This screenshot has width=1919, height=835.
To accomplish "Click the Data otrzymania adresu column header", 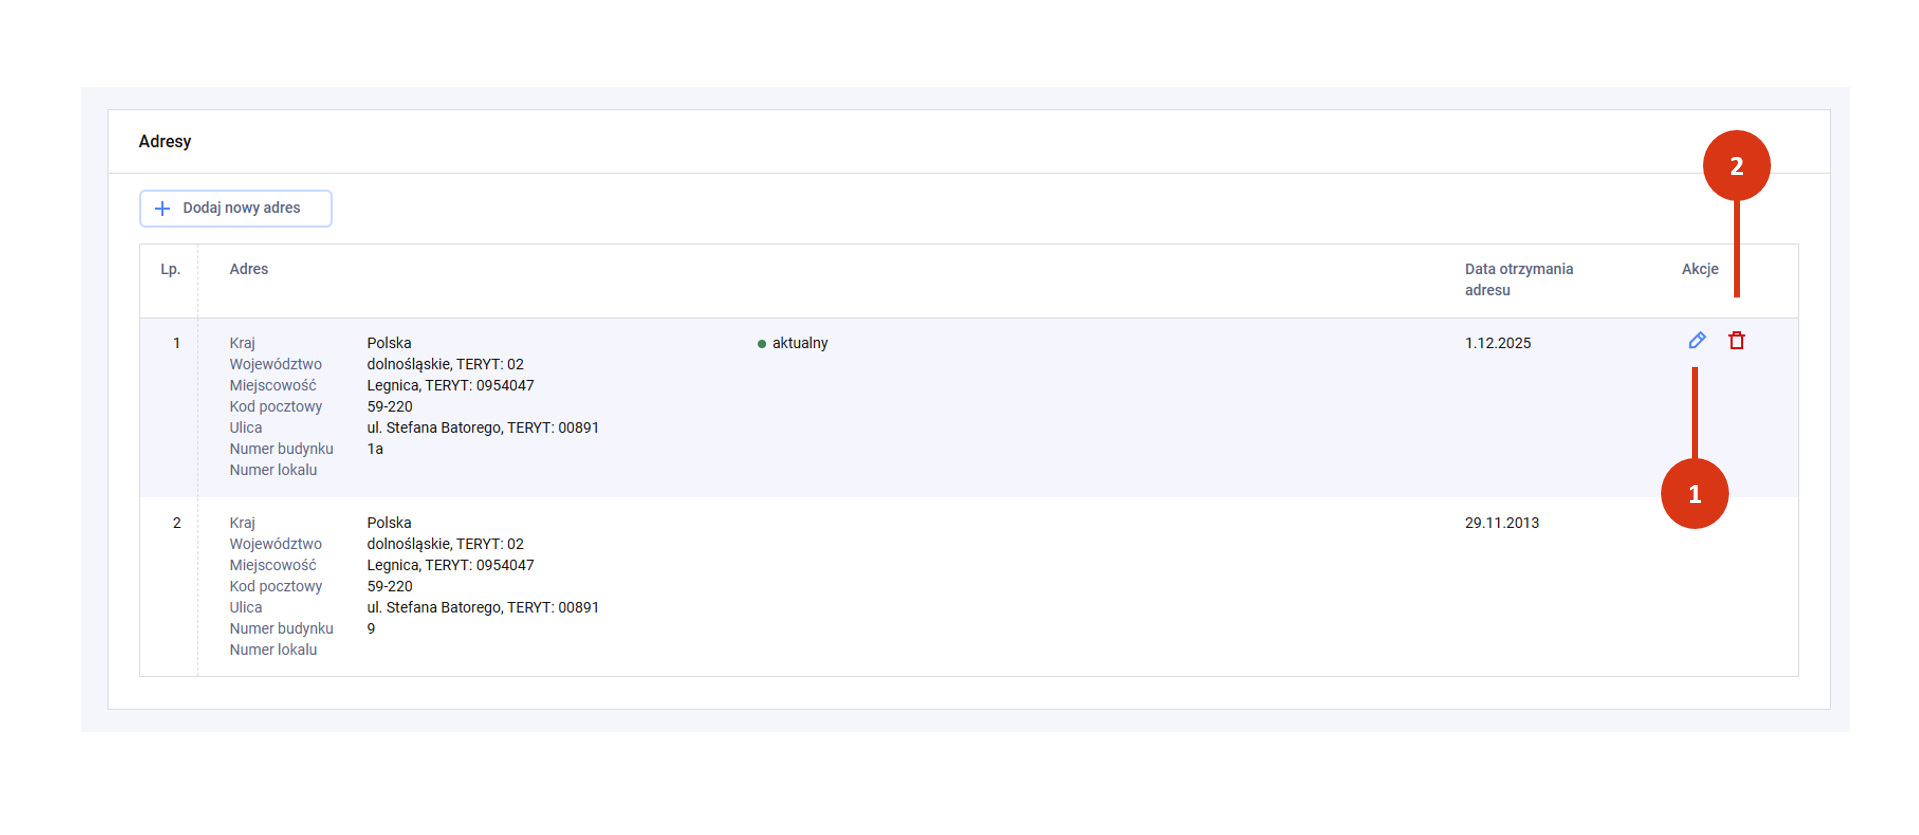I will tap(1518, 279).
